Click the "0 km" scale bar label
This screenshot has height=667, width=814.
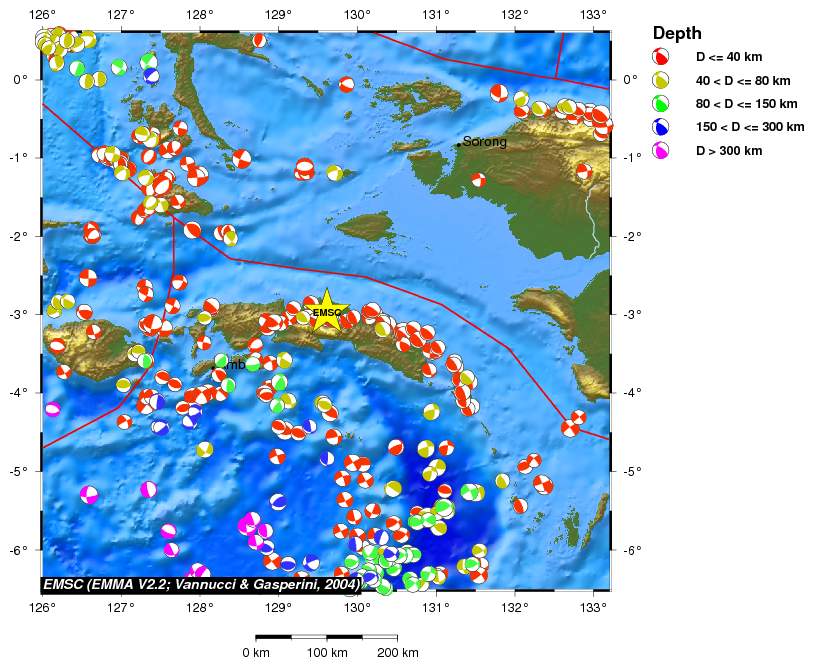[x=256, y=653]
